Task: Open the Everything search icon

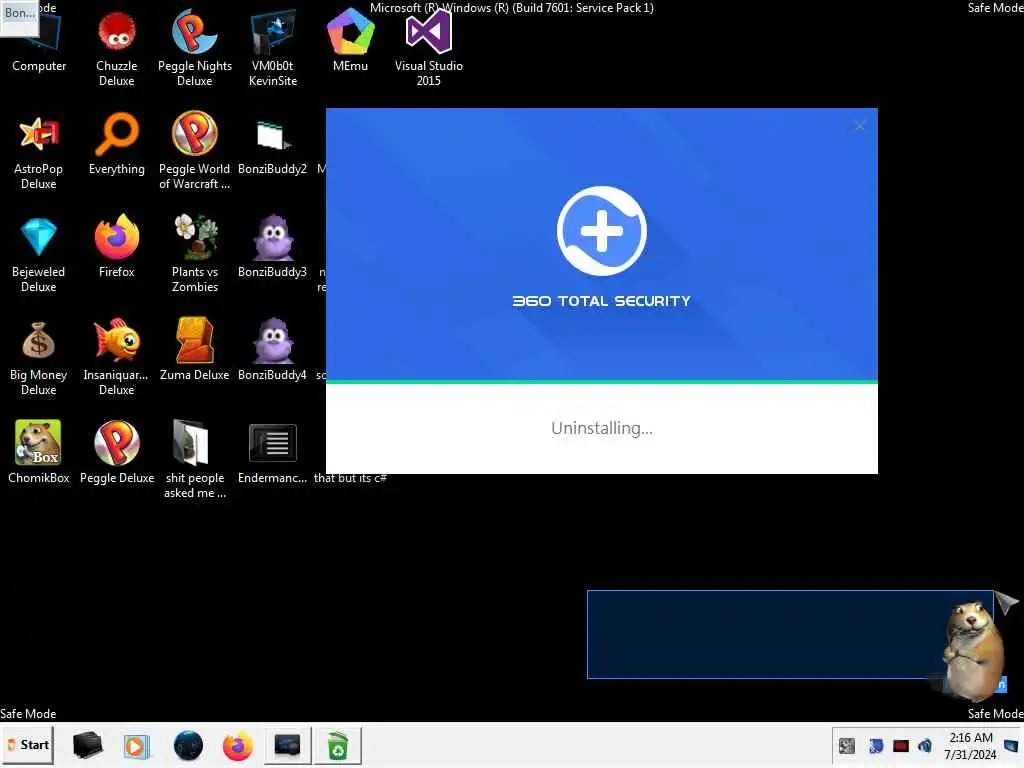Action: coord(117,146)
